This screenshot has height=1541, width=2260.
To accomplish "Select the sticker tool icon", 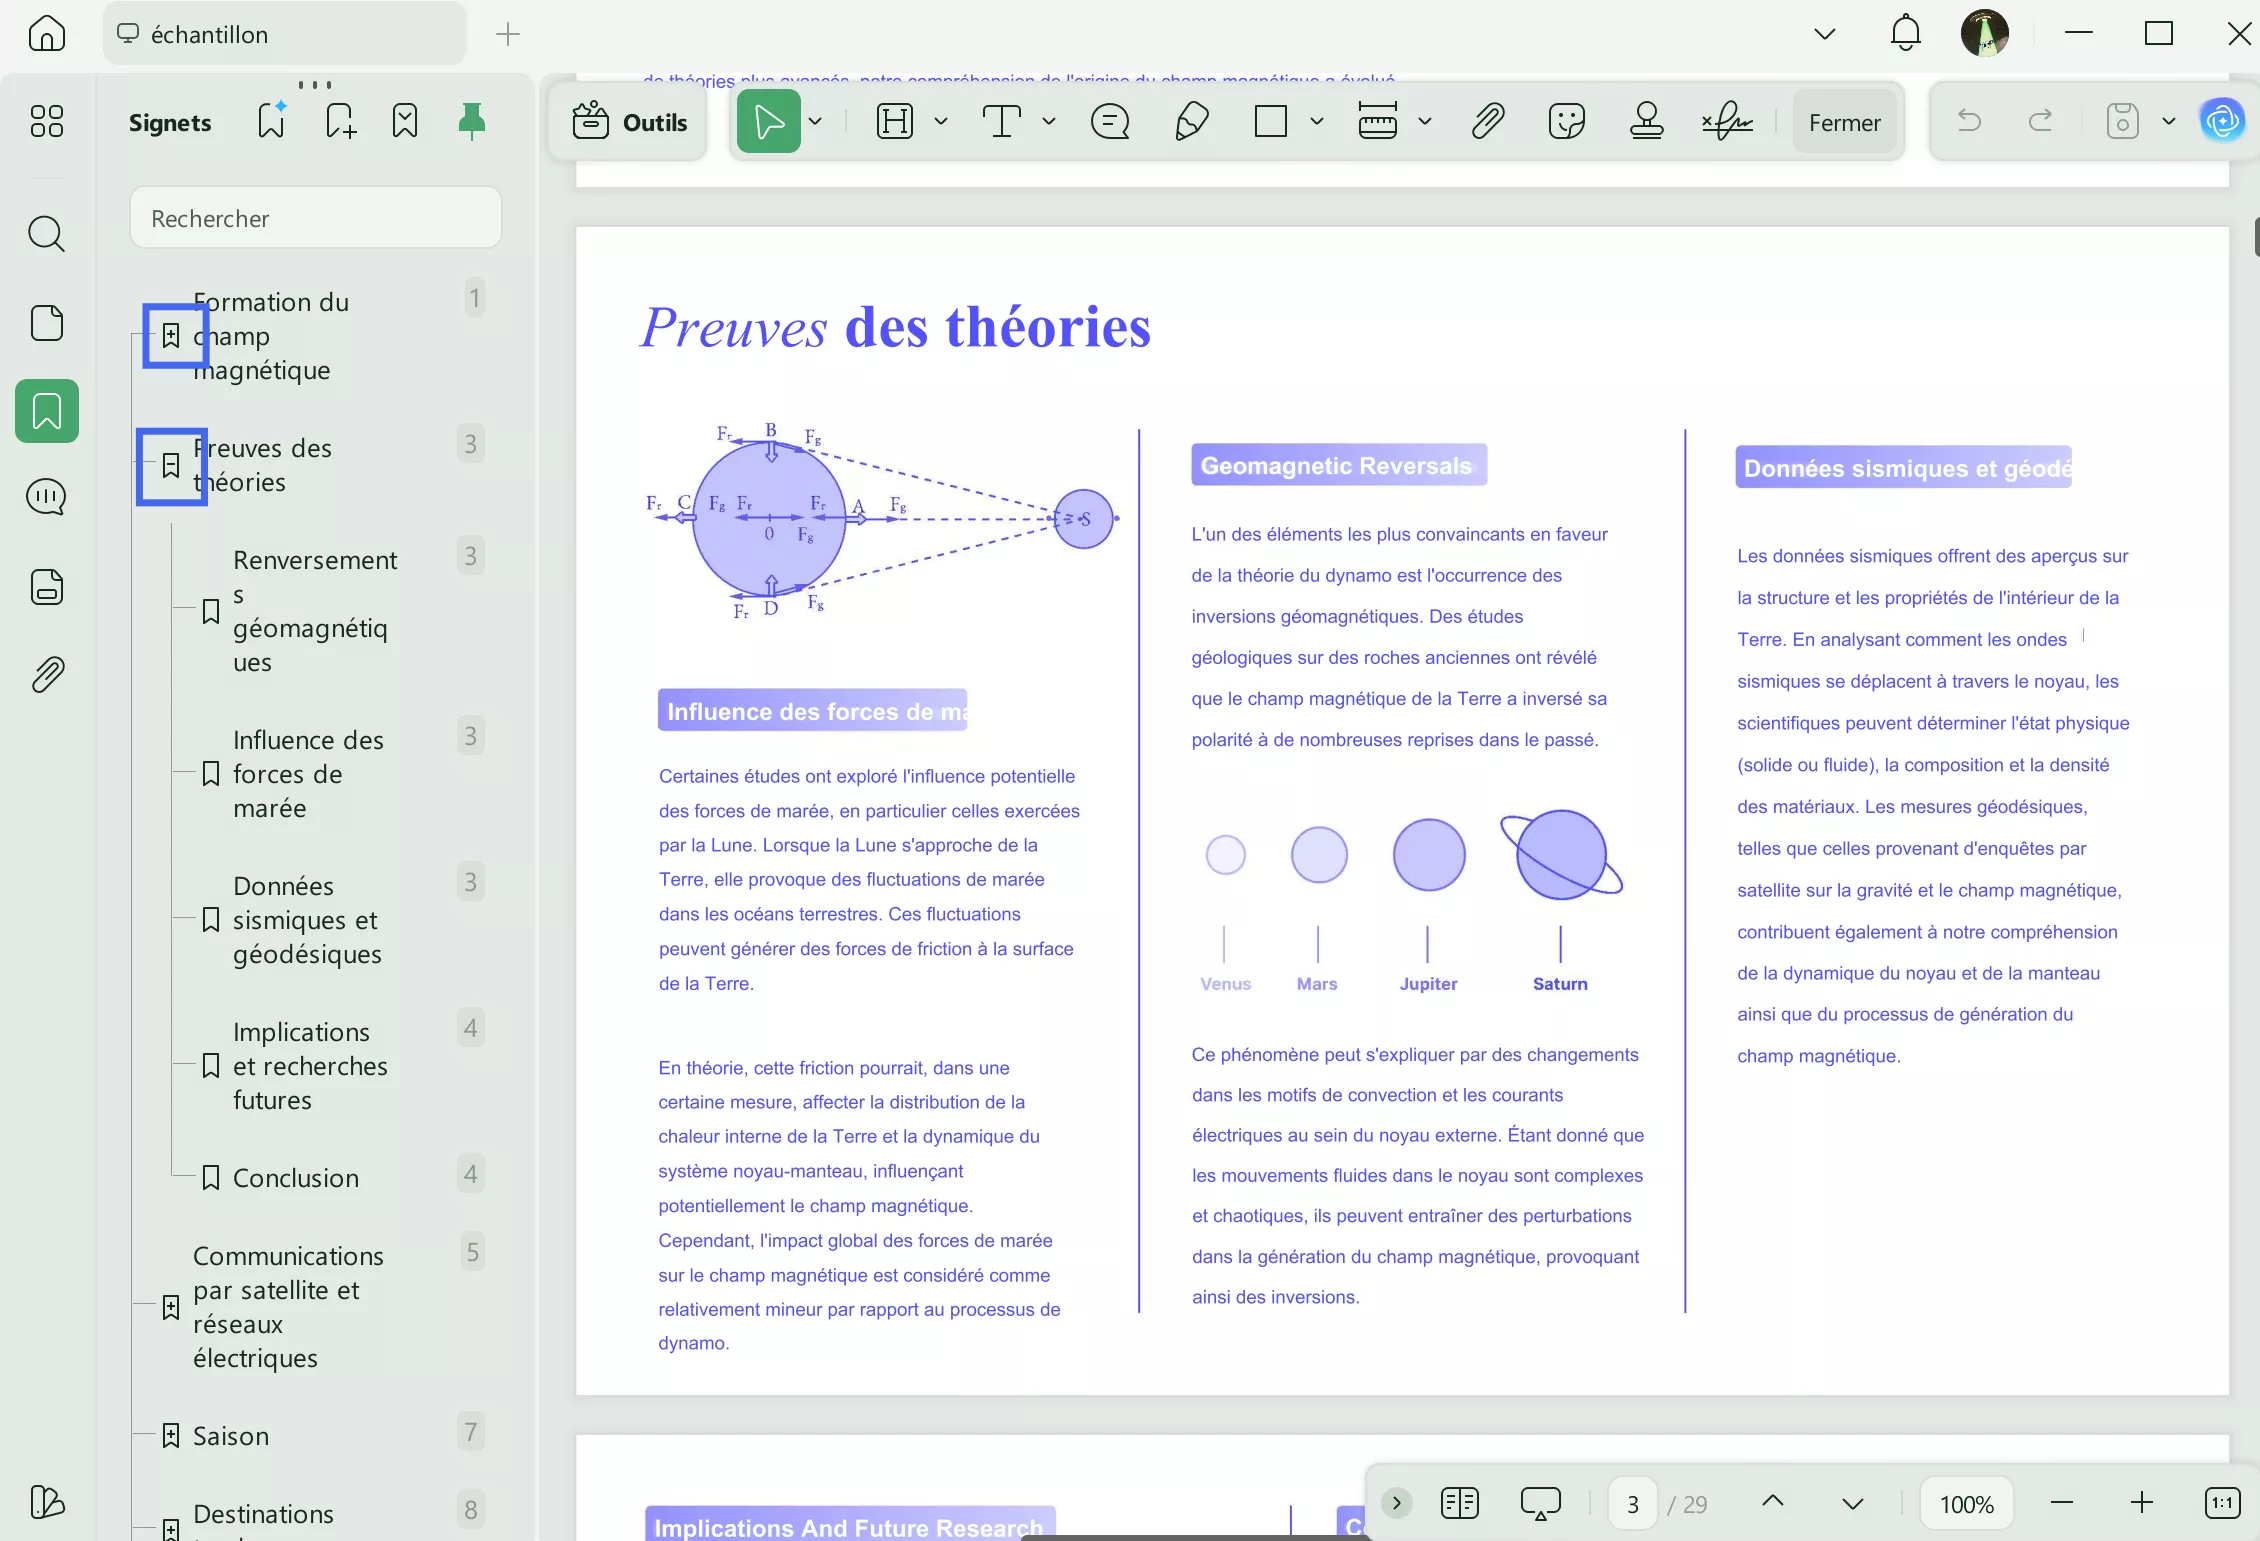I will pos(1566,122).
